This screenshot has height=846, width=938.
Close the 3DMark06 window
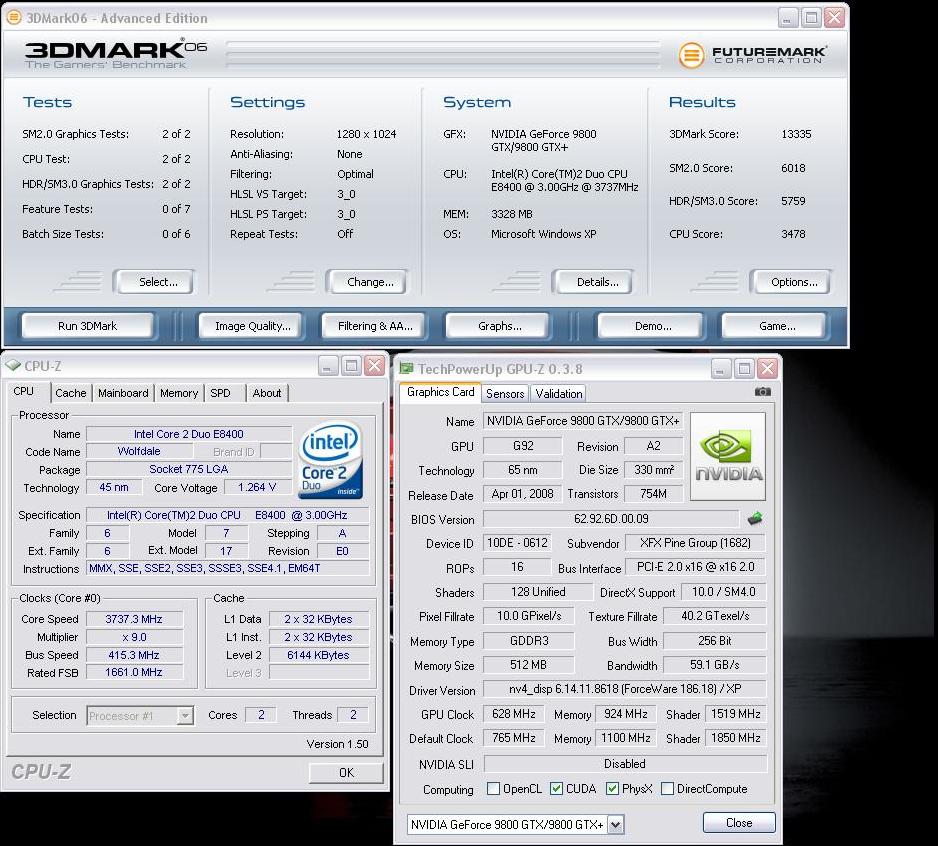point(834,17)
